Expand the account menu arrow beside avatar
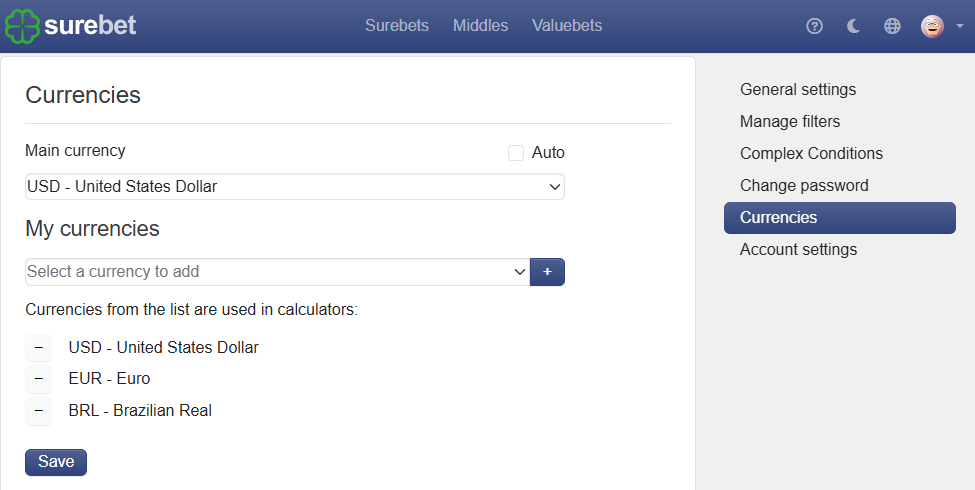Screen dimensions: 975x490 959,26
